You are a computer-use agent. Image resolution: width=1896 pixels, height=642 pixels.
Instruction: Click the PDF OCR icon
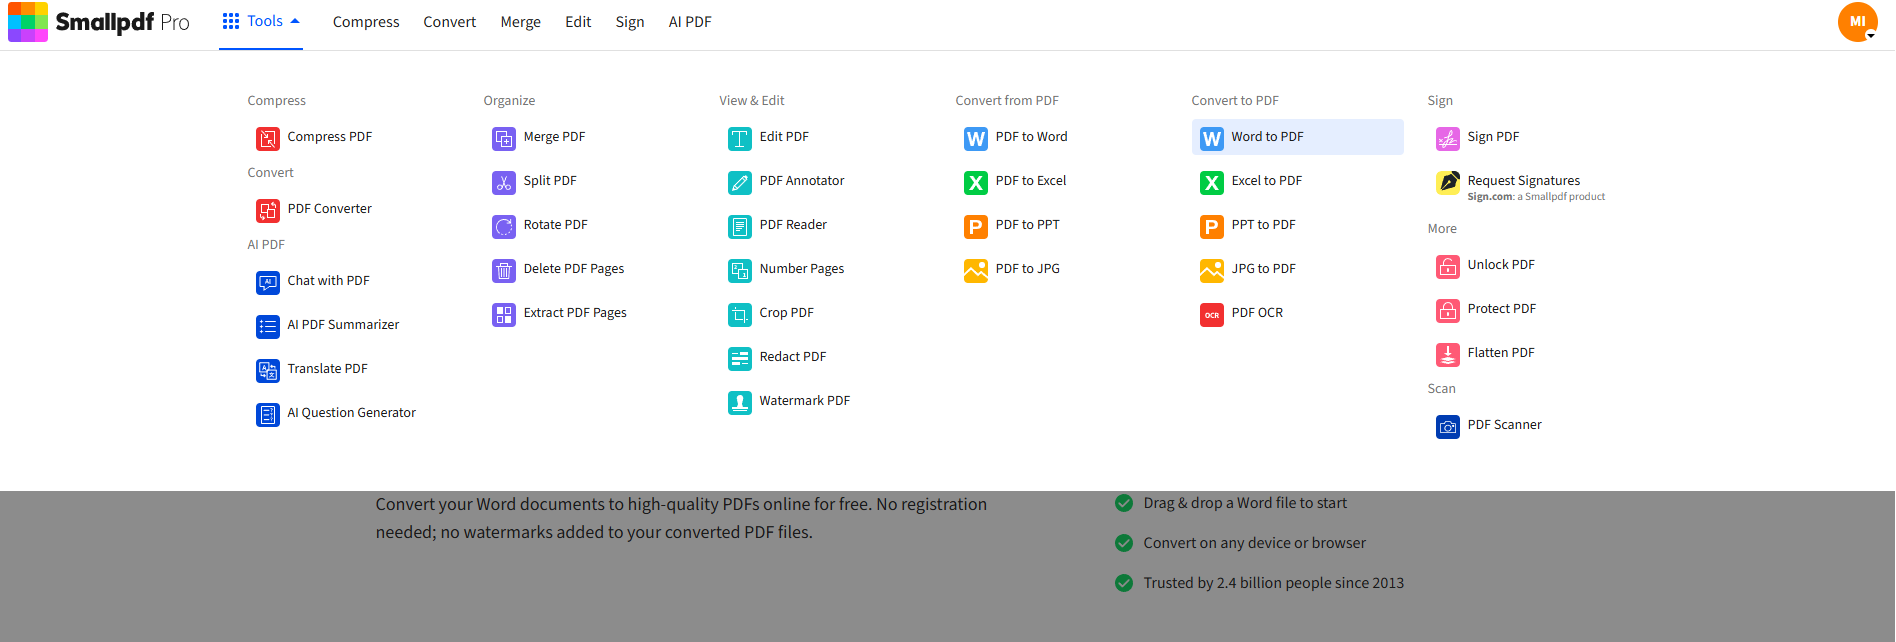point(1212,314)
